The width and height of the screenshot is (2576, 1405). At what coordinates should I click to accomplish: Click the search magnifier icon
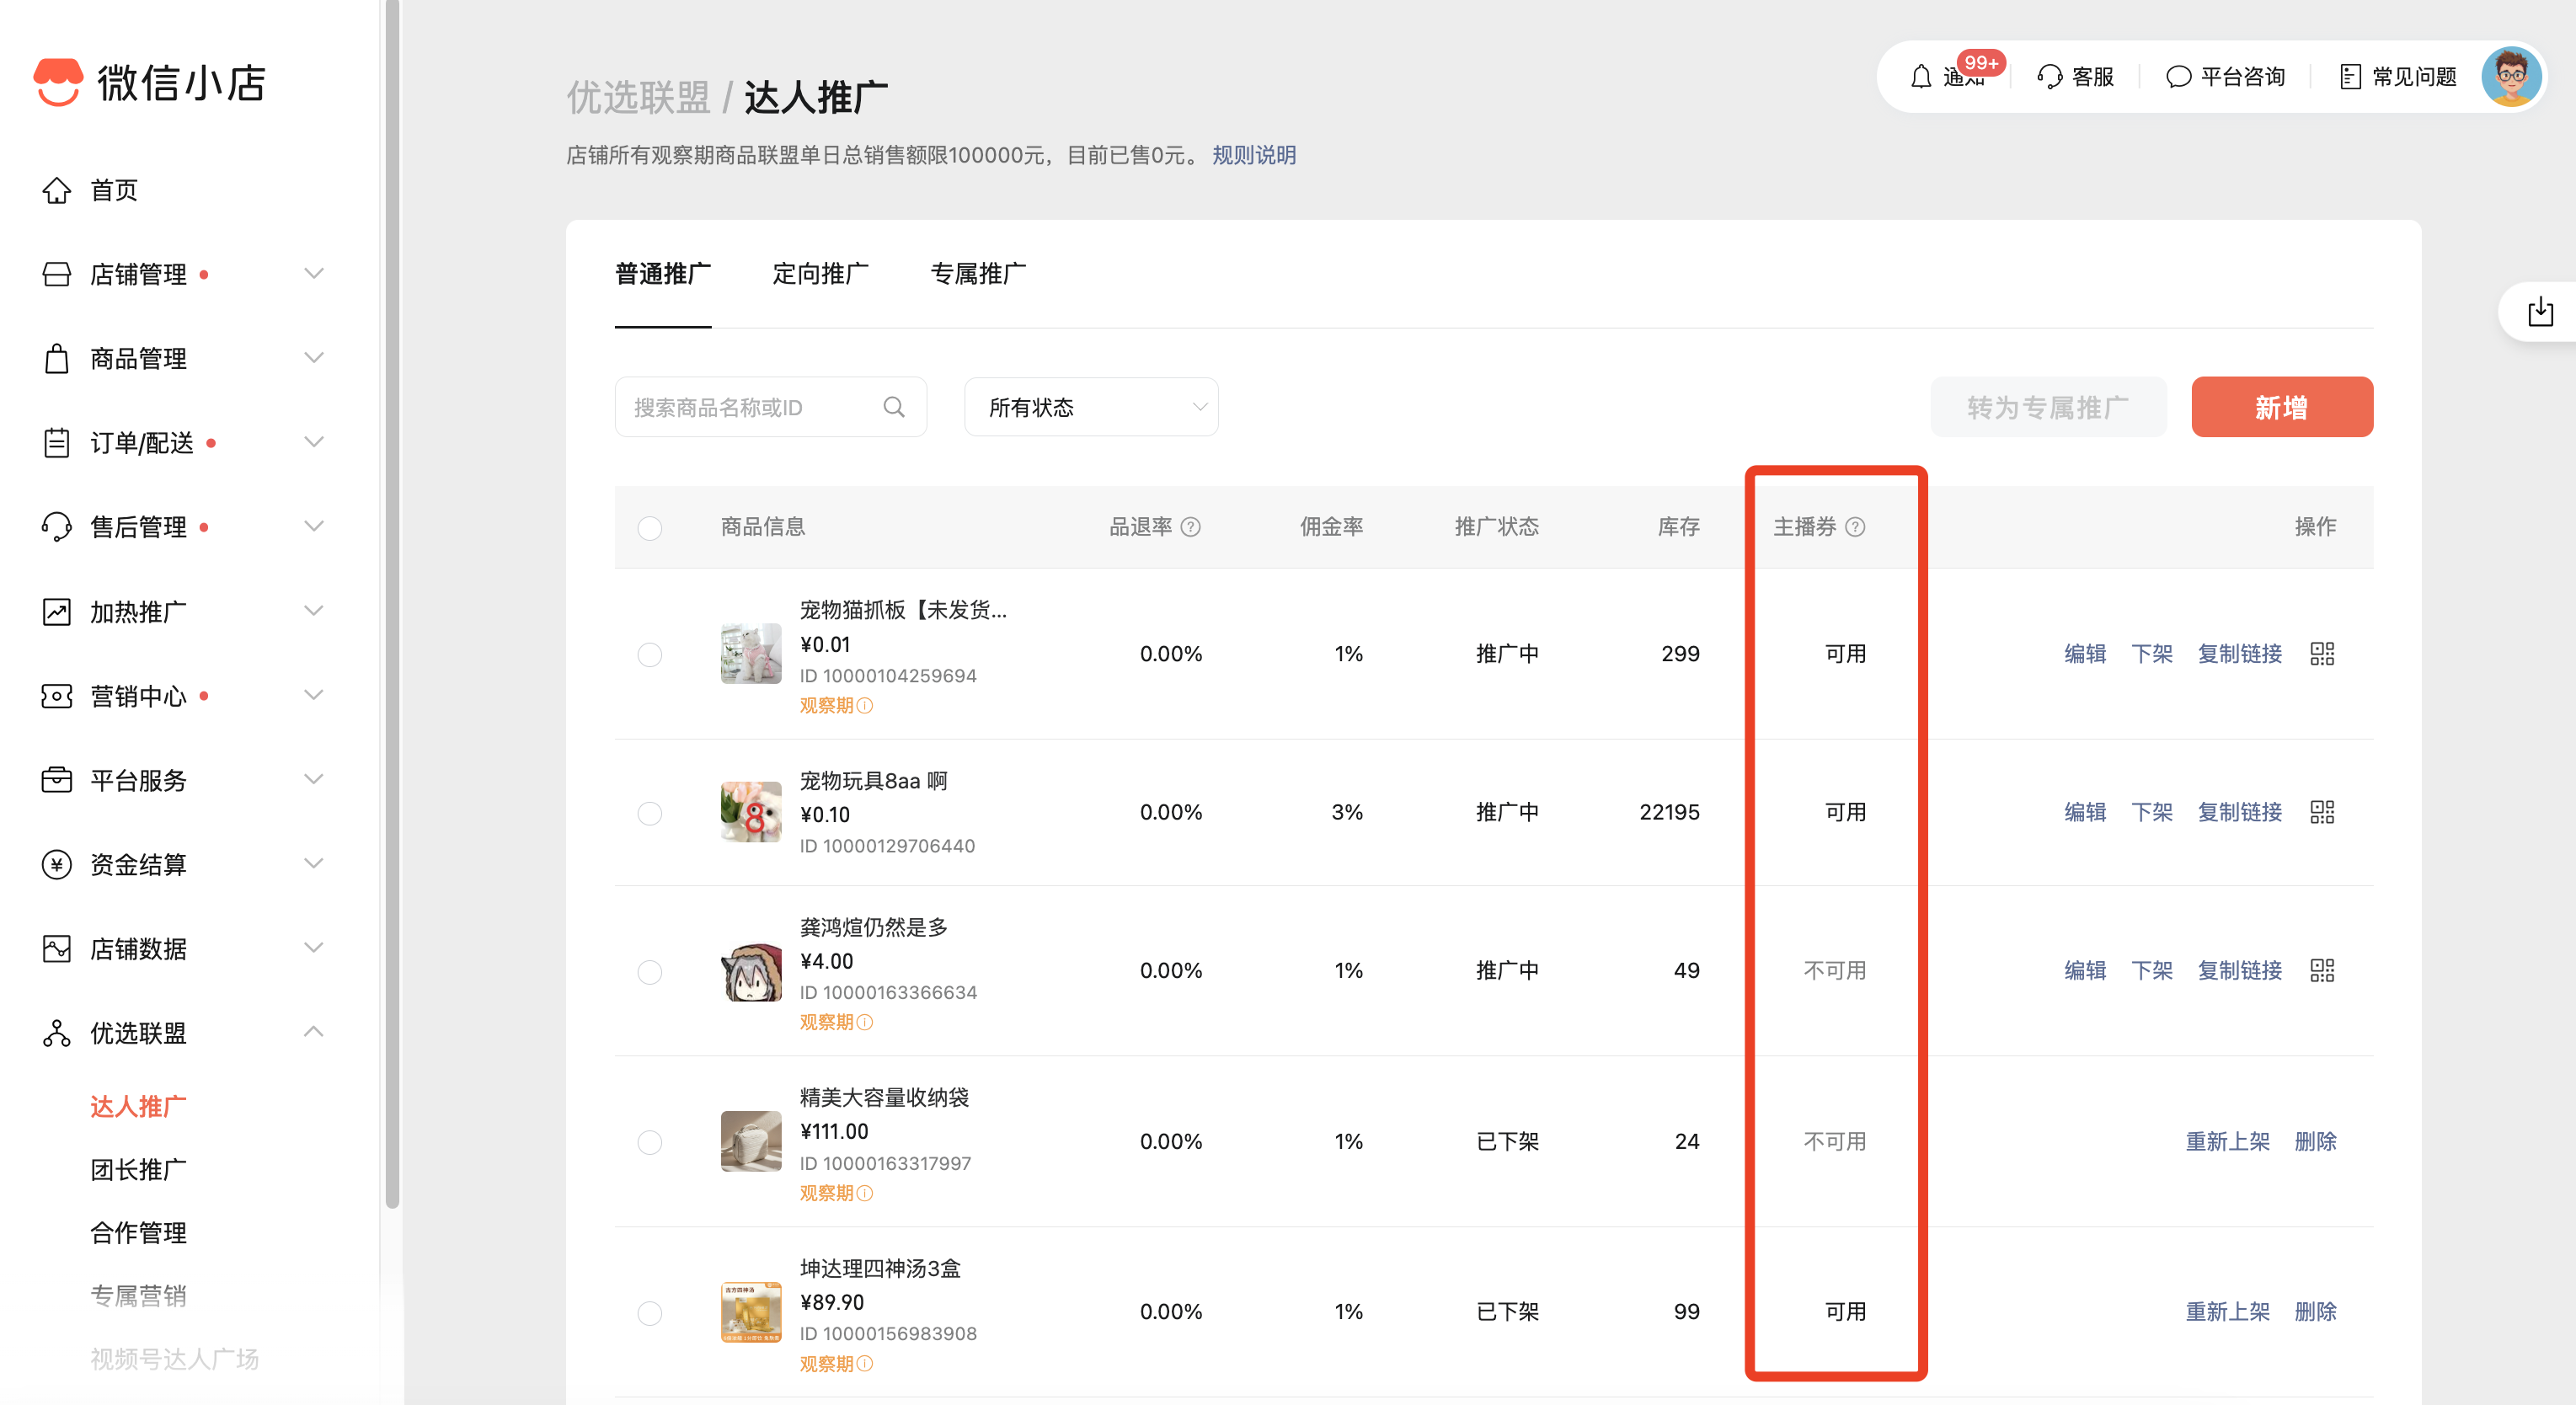[894, 407]
